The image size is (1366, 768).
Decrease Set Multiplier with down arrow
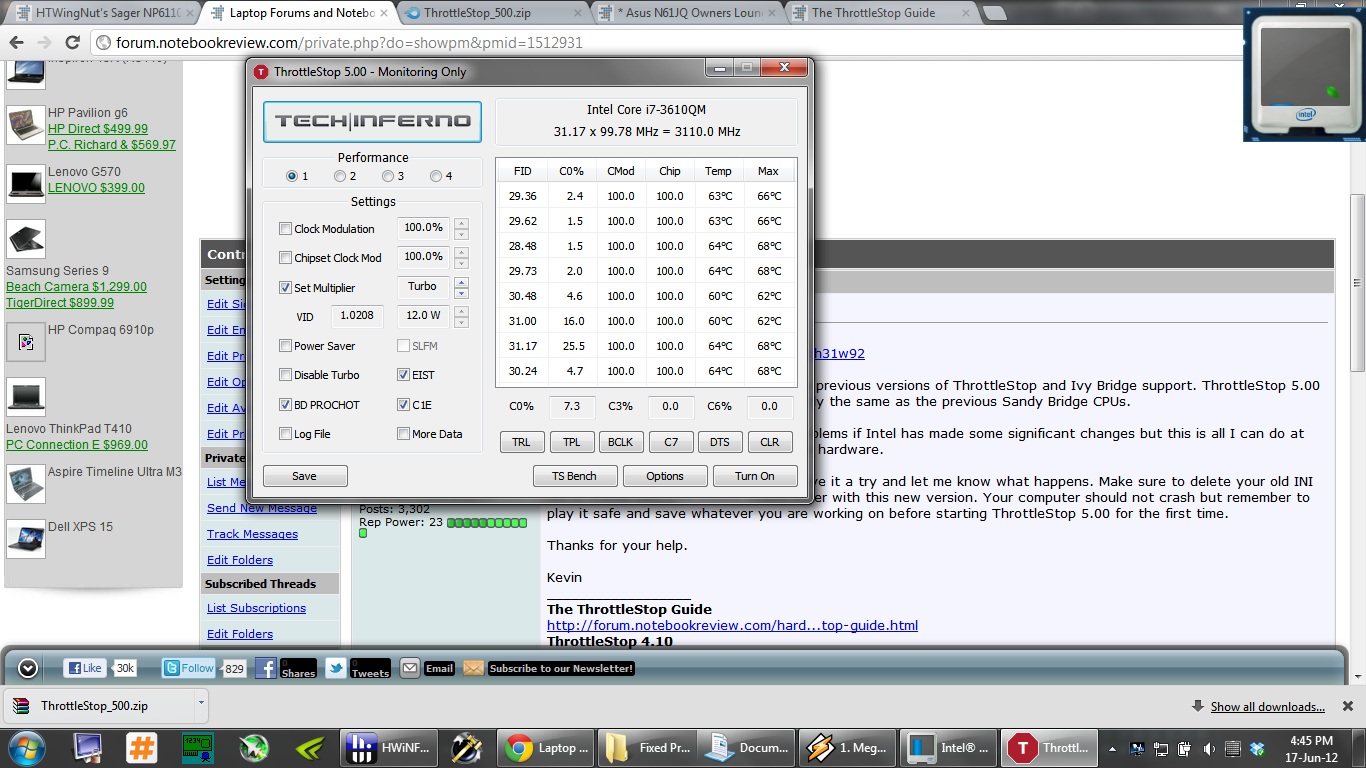pos(461,293)
